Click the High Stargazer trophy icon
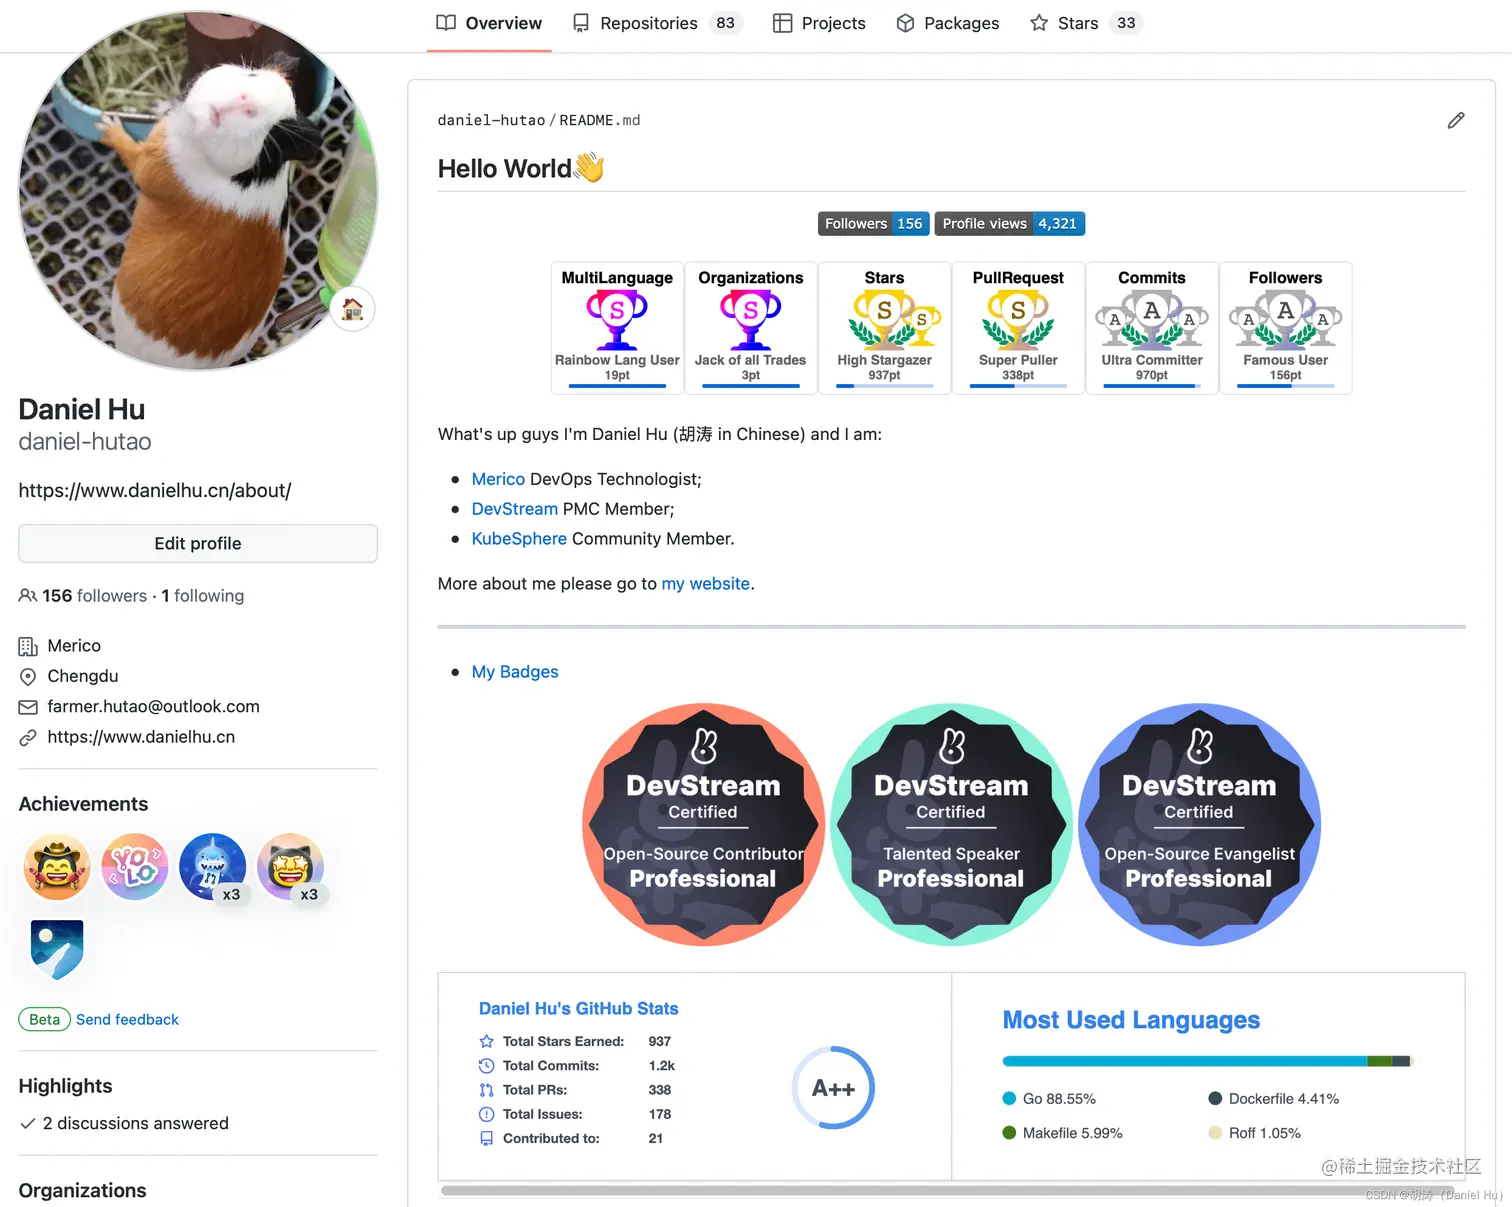This screenshot has width=1512, height=1207. point(885,318)
